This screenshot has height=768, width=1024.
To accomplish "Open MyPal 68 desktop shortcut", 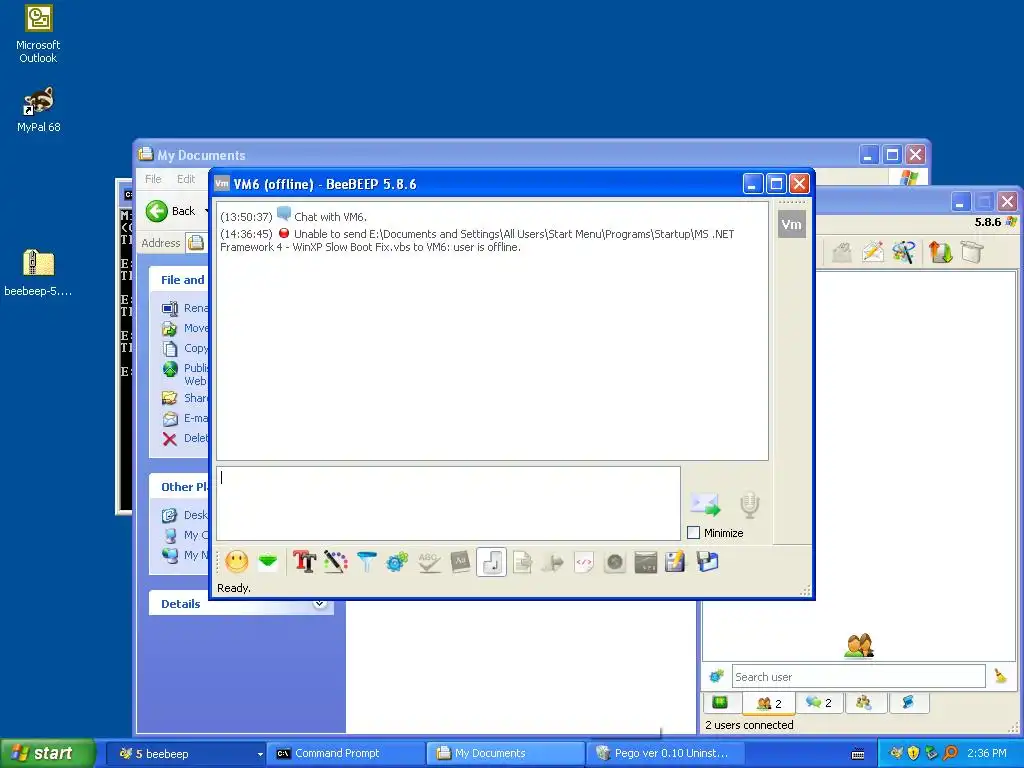I will (x=38, y=109).
